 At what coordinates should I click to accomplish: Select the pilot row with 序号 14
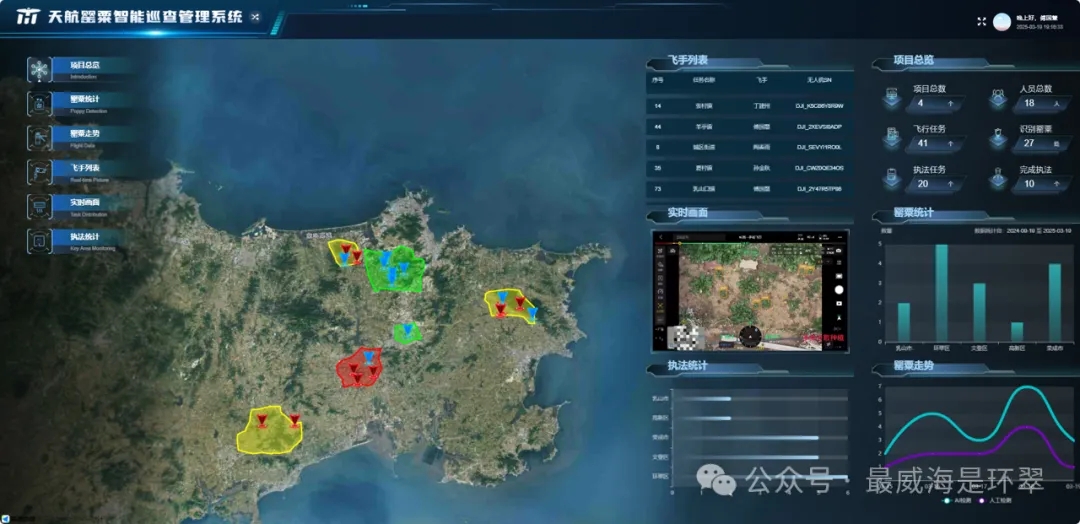pyautogui.click(x=746, y=105)
